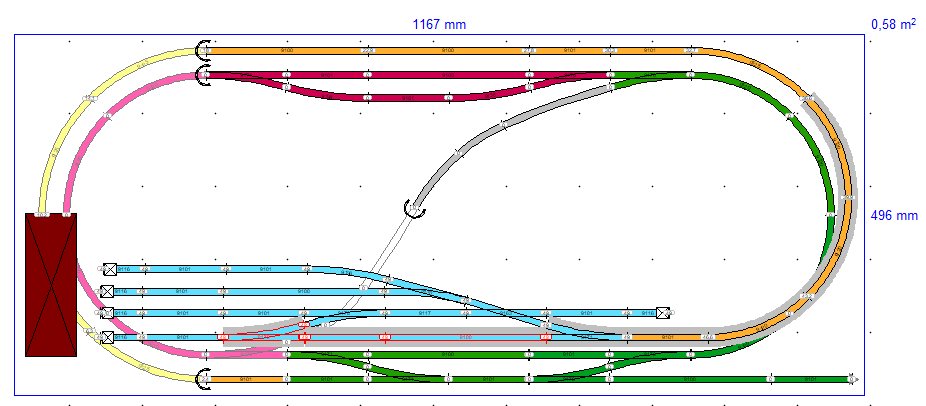Screen dimensions: 926x406
Task: Select the tunnel portal at the top orange track's left end
Action: pyautogui.click(x=204, y=48)
